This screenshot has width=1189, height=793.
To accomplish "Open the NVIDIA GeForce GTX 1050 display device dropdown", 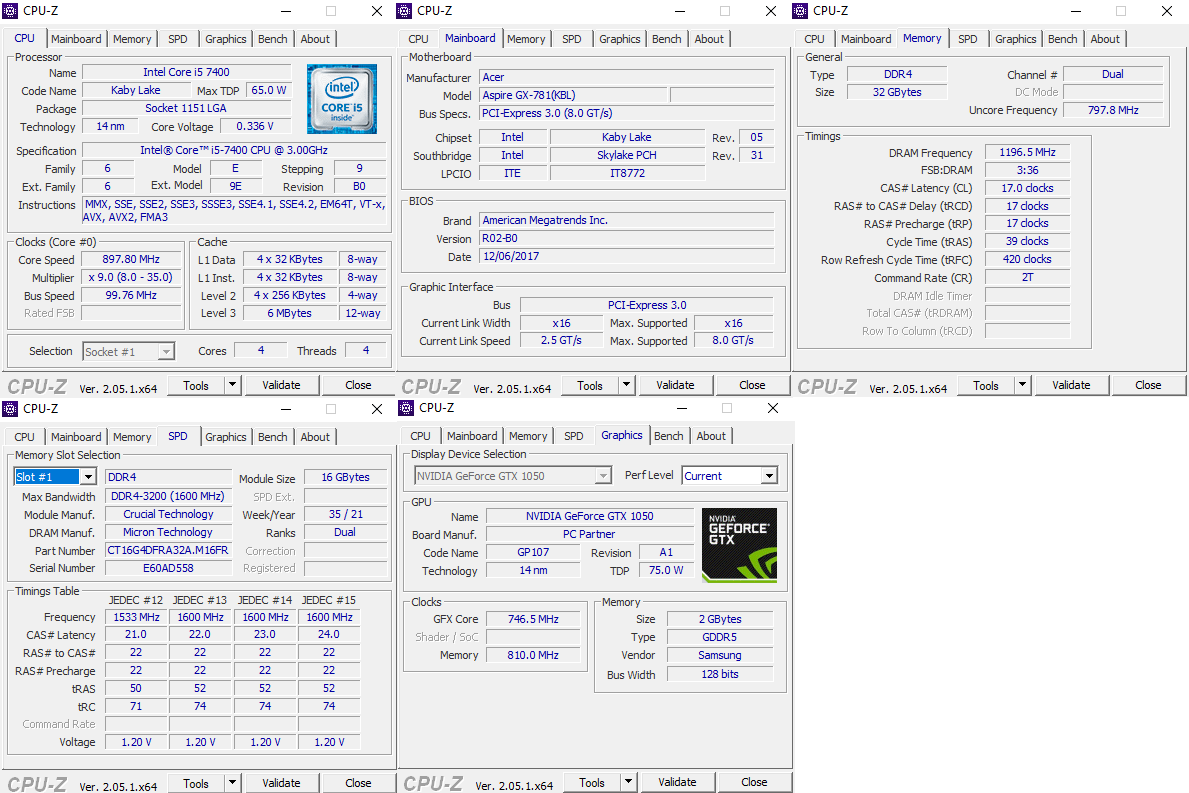I will click(603, 476).
